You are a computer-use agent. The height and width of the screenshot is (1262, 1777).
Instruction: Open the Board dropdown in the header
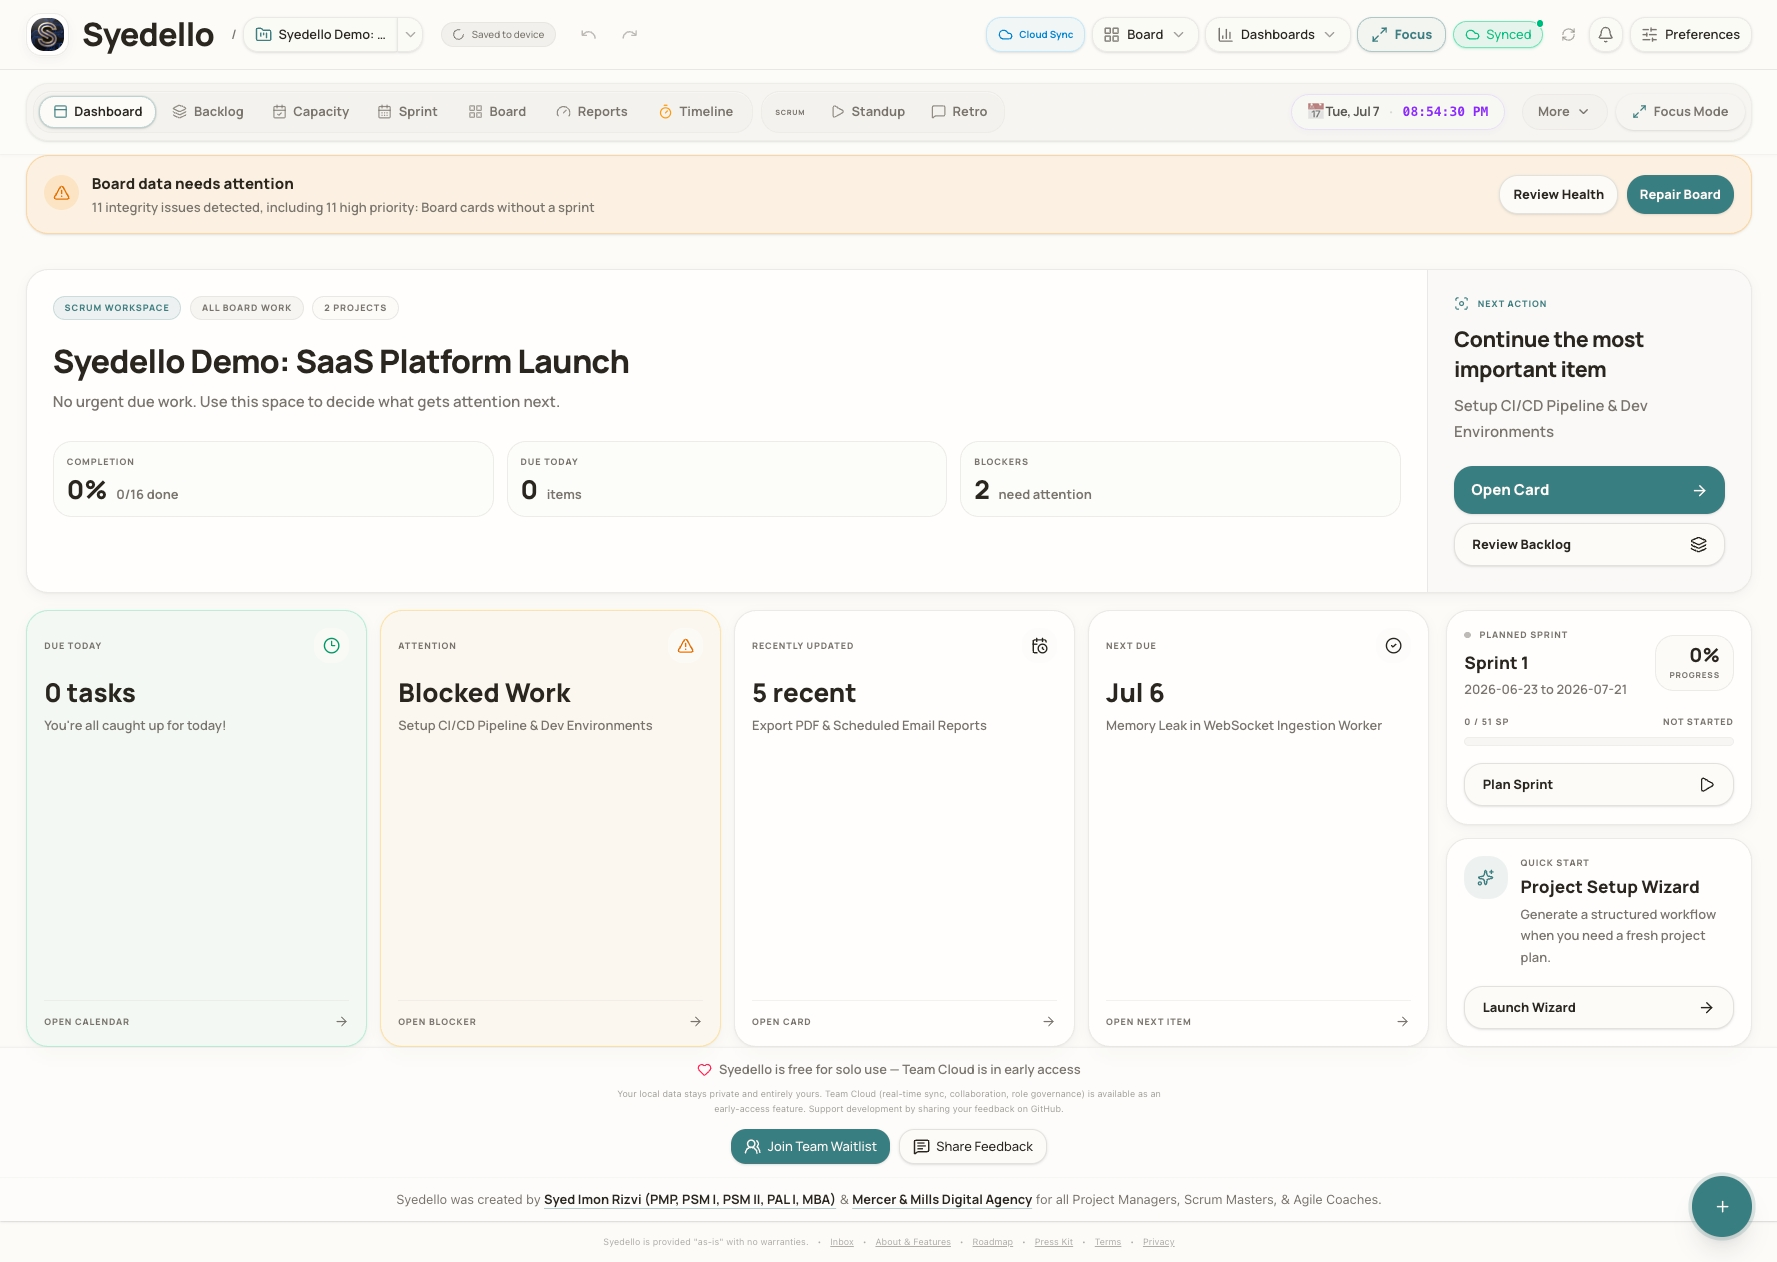(1145, 34)
